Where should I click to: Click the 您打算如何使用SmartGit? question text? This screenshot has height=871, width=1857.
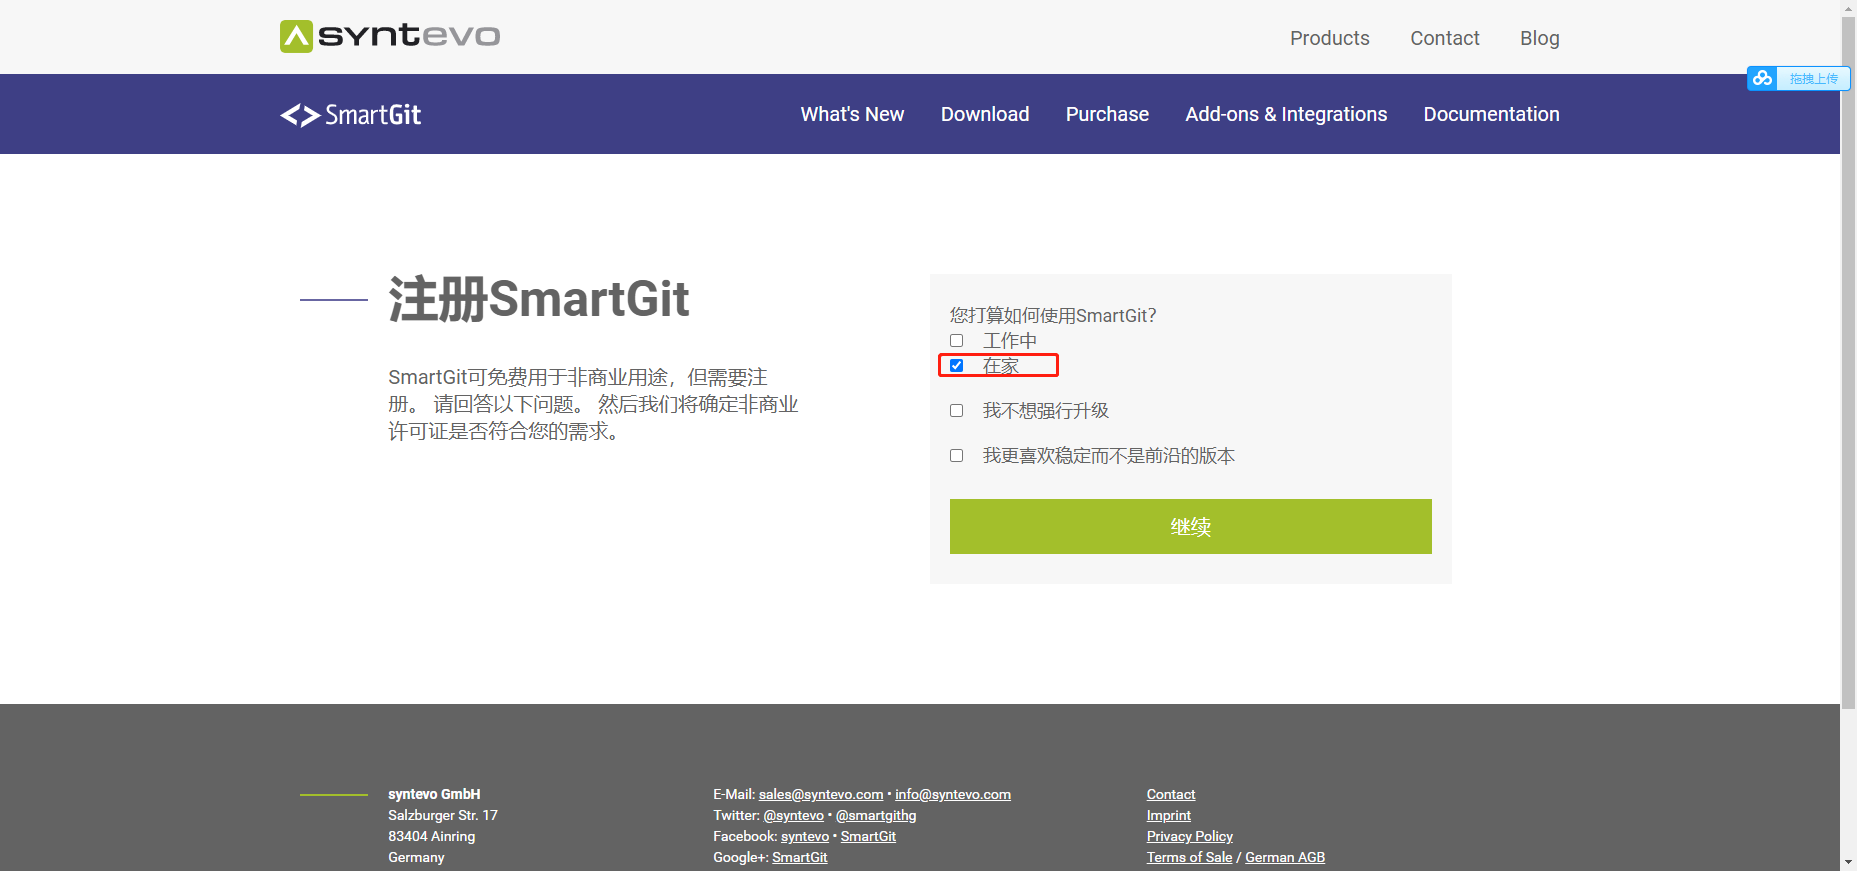click(1053, 315)
